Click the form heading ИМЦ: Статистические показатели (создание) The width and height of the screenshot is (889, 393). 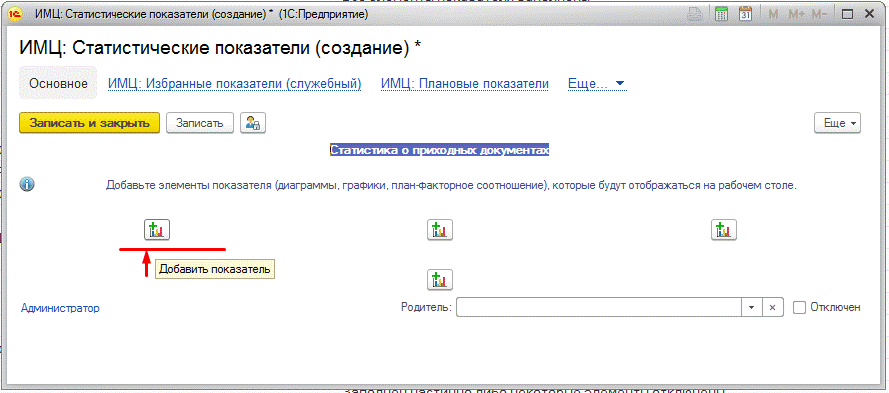click(x=221, y=48)
